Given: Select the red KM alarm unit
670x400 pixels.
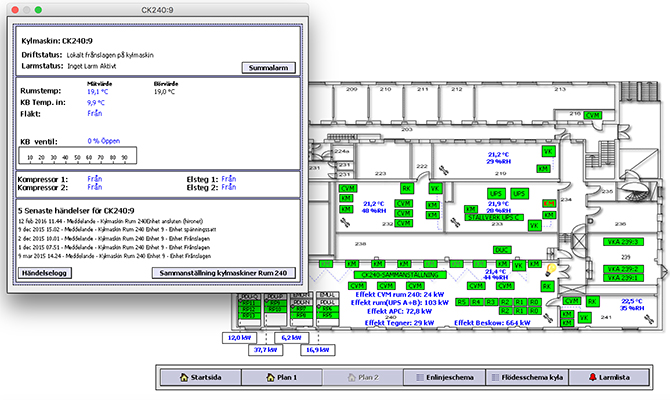Looking at the screenshot, I should (547, 202).
